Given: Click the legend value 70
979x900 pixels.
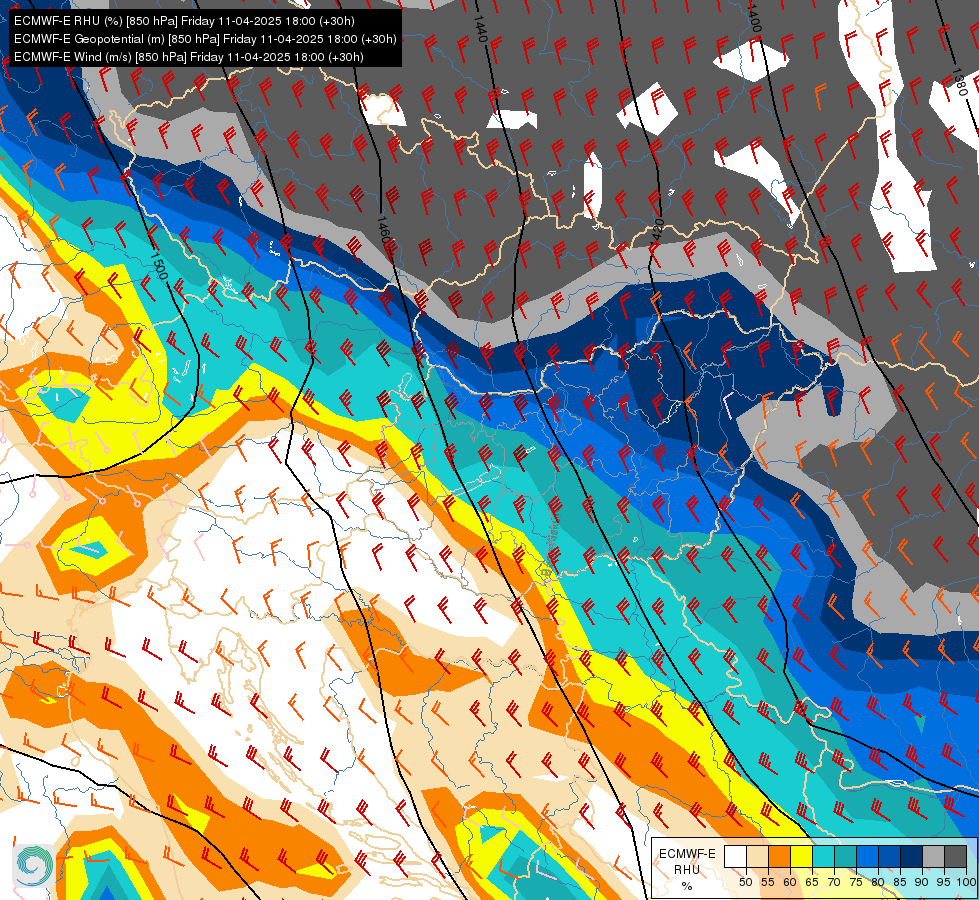Looking at the screenshot, I should [x=834, y=882].
